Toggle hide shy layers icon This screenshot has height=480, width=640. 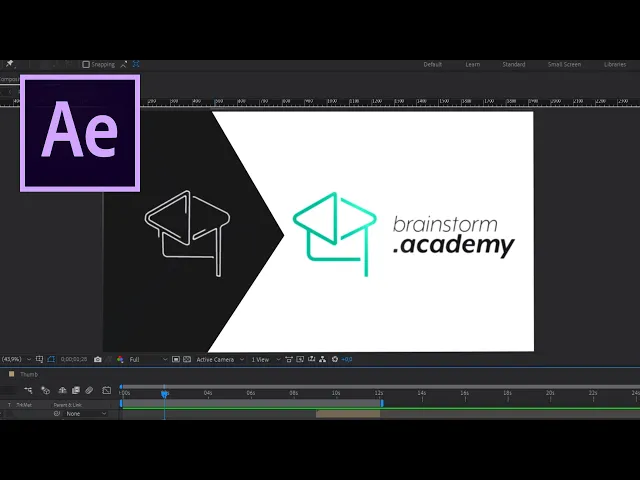point(62,391)
